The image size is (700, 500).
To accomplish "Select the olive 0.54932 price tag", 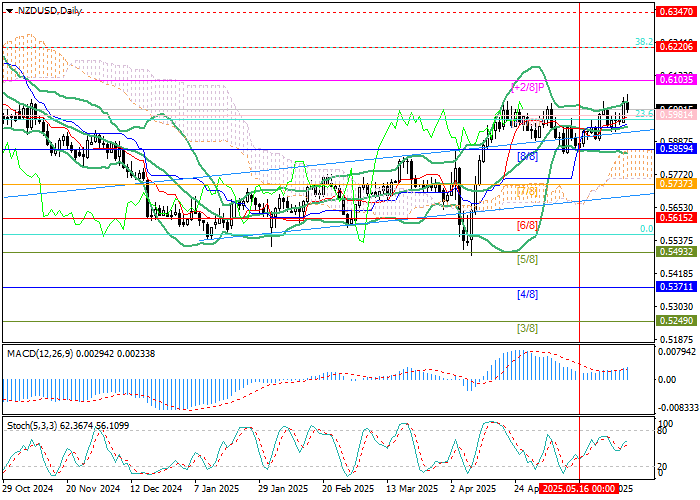I will [676, 252].
